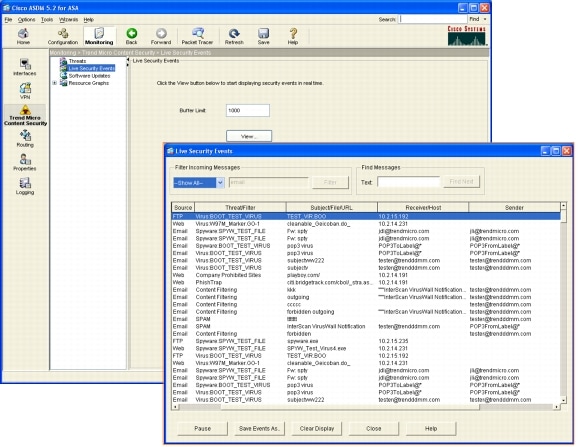
Task: Open the Wizards menu
Action: (x=68, y=20)
